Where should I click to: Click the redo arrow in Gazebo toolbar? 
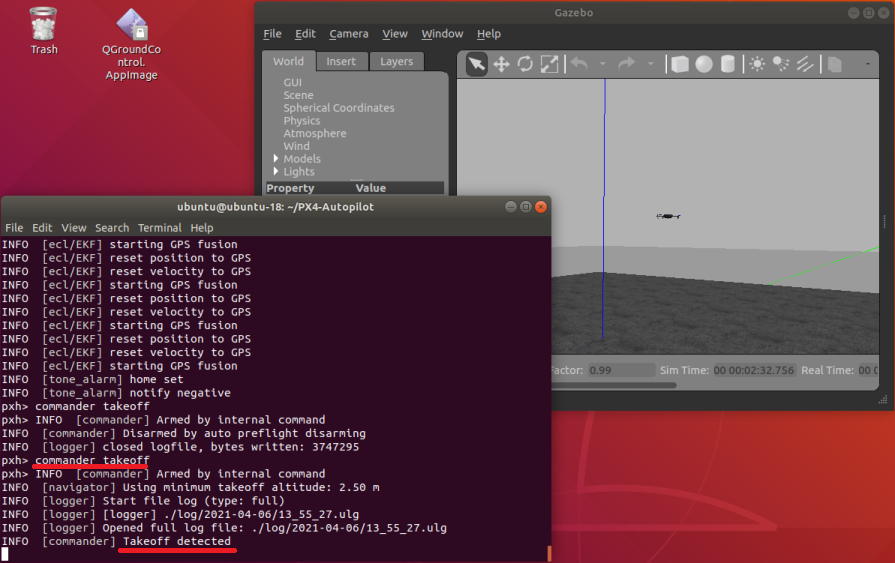click(x=627, y=64)
